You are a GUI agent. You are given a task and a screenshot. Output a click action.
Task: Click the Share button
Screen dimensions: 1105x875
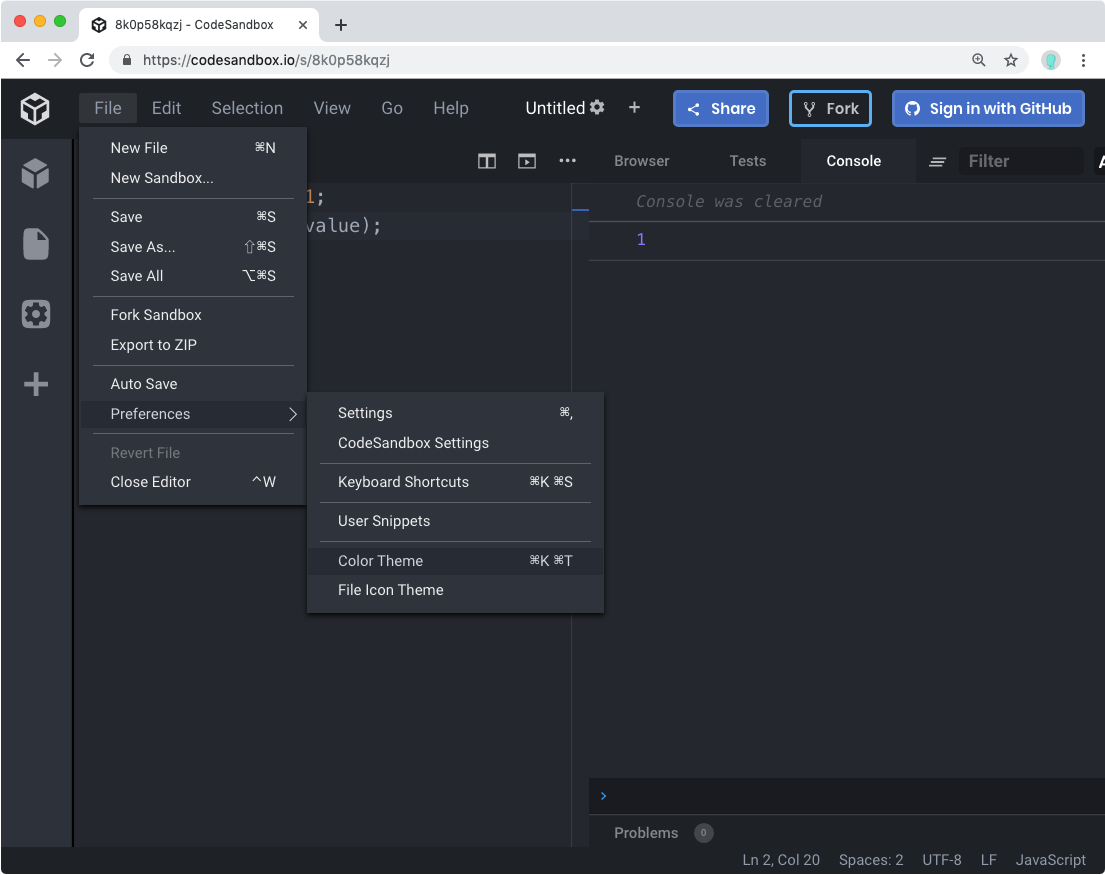click(x=721, y=108)
